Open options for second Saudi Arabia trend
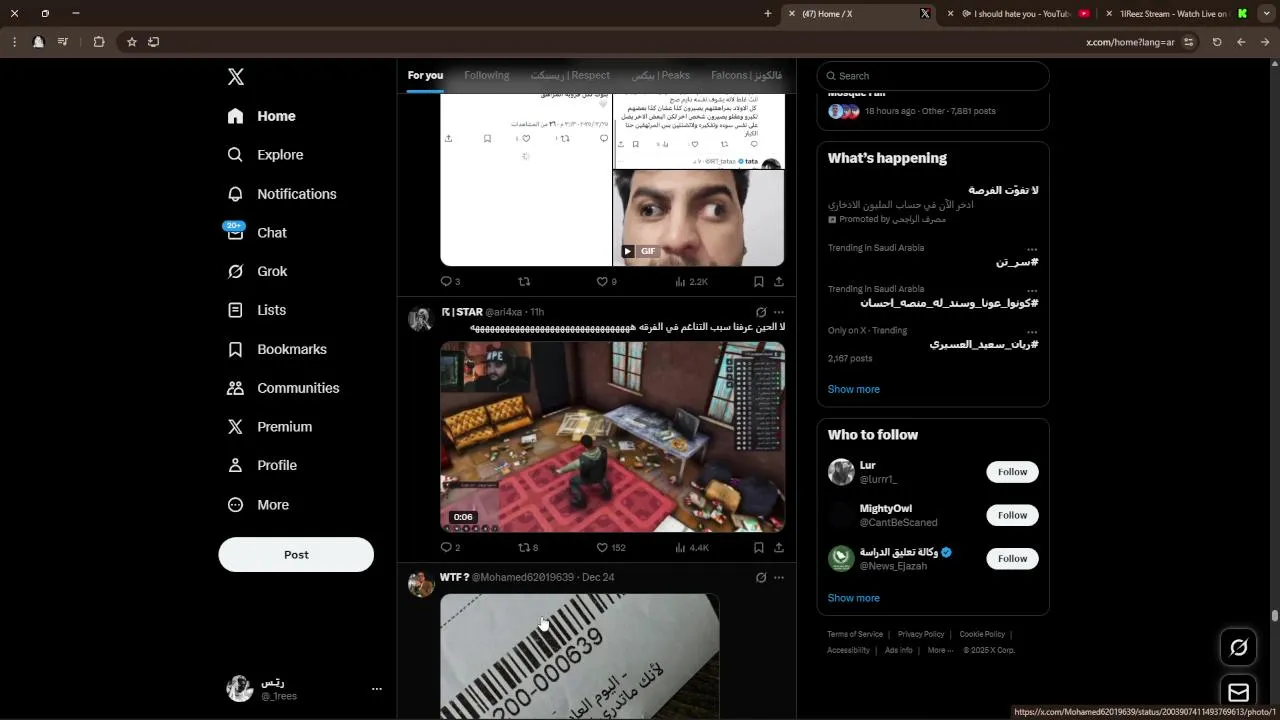 pos(1032,291)
